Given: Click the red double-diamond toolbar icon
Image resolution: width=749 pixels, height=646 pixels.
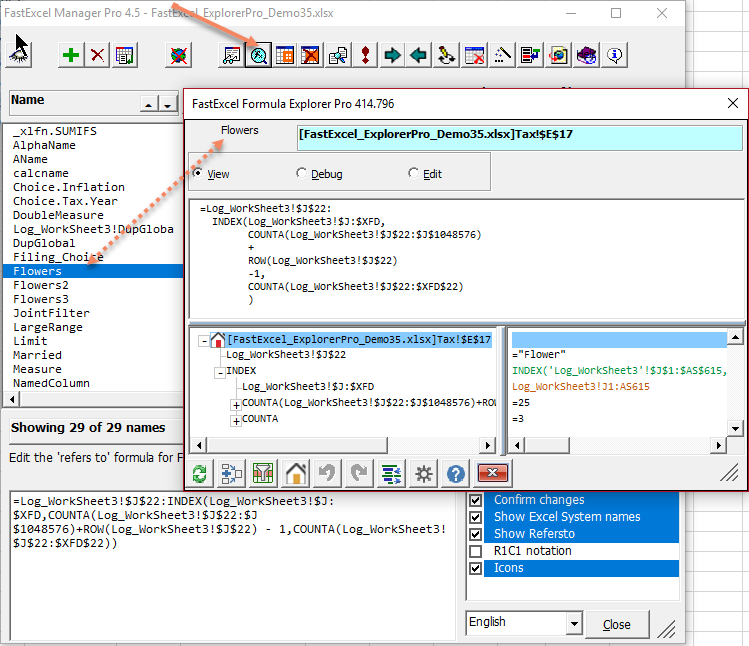Looking at the screenshot, I should (365, 55).
